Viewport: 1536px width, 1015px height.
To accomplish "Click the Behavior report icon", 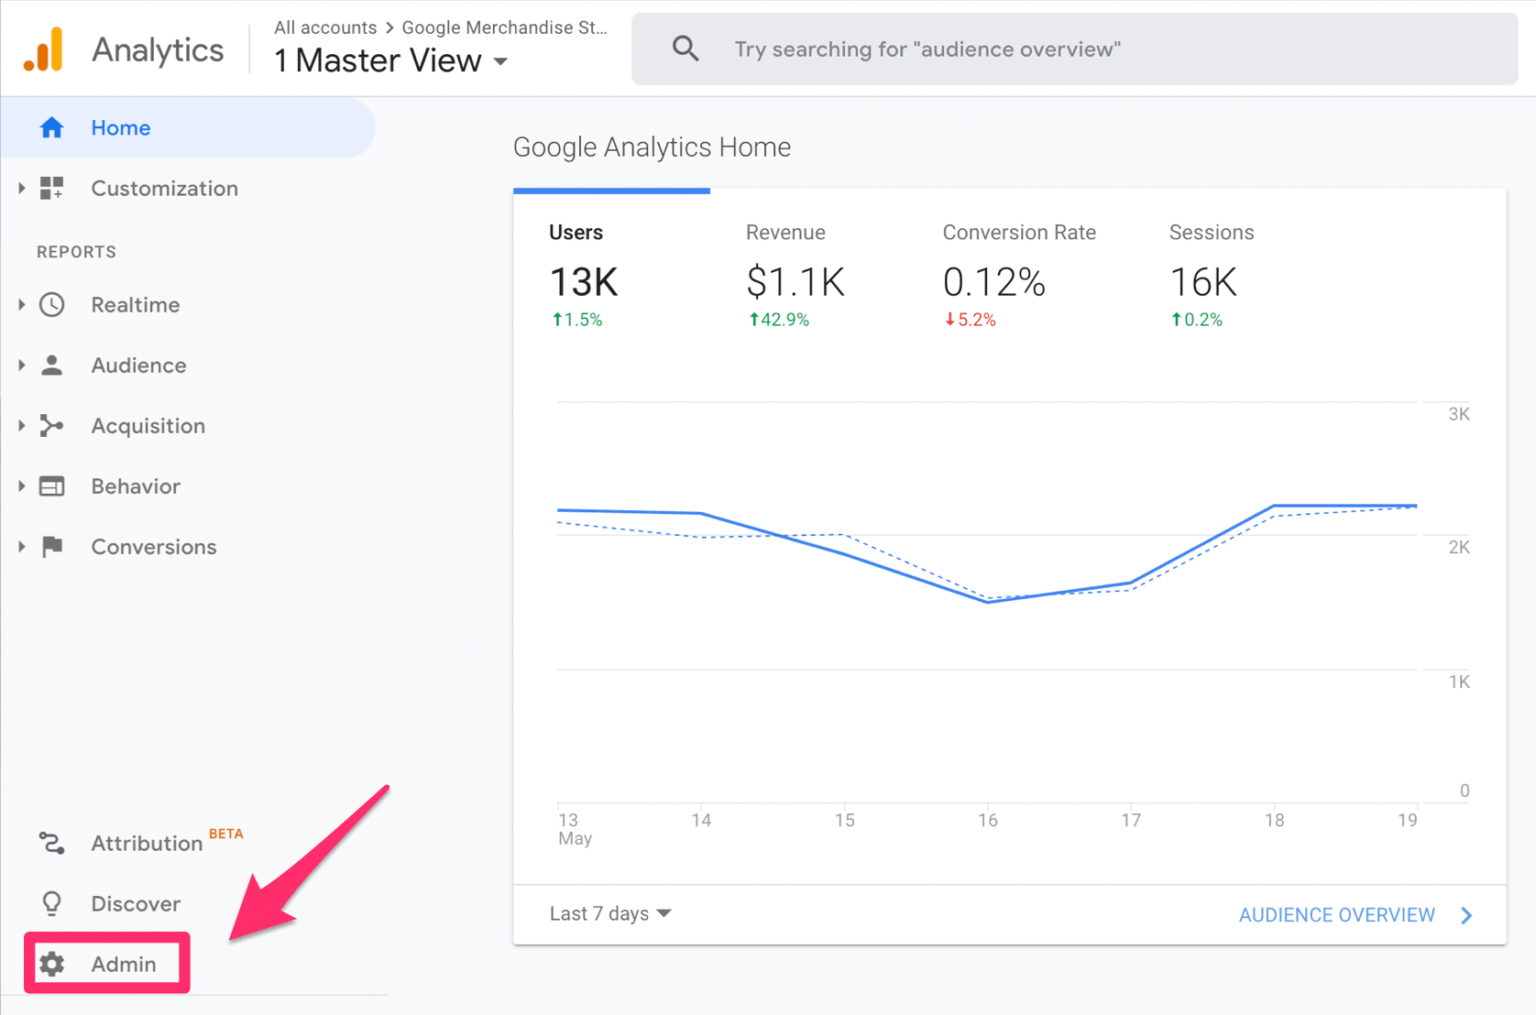I will pyautogui.click(x=51, y=486).
